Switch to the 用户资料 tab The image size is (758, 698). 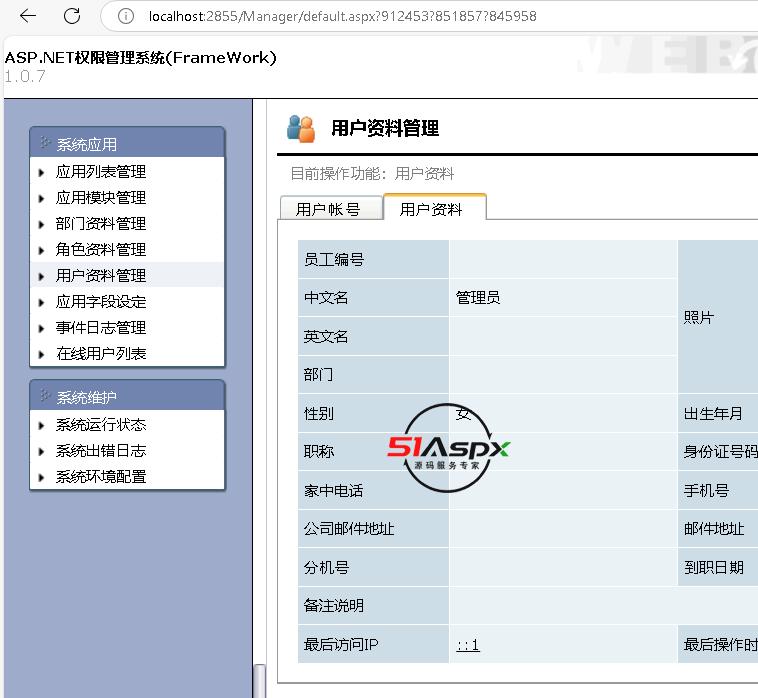(x=435, y=208)
